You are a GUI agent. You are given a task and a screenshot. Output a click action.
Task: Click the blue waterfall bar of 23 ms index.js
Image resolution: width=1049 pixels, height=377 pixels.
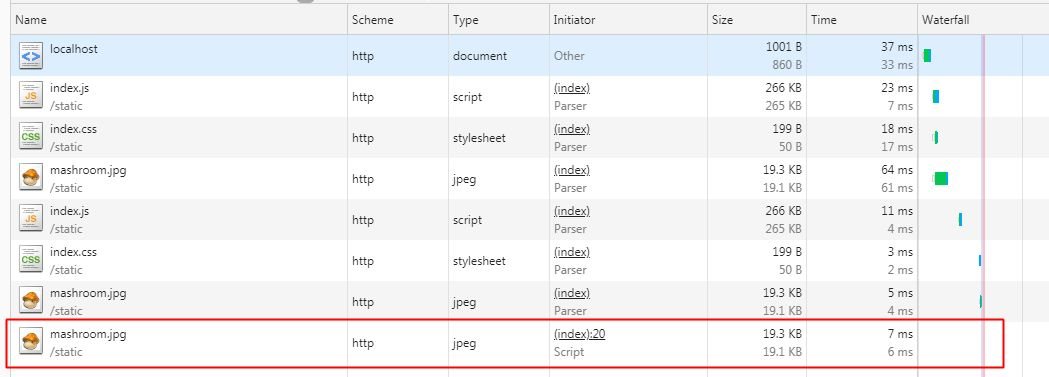click(936, 97)
